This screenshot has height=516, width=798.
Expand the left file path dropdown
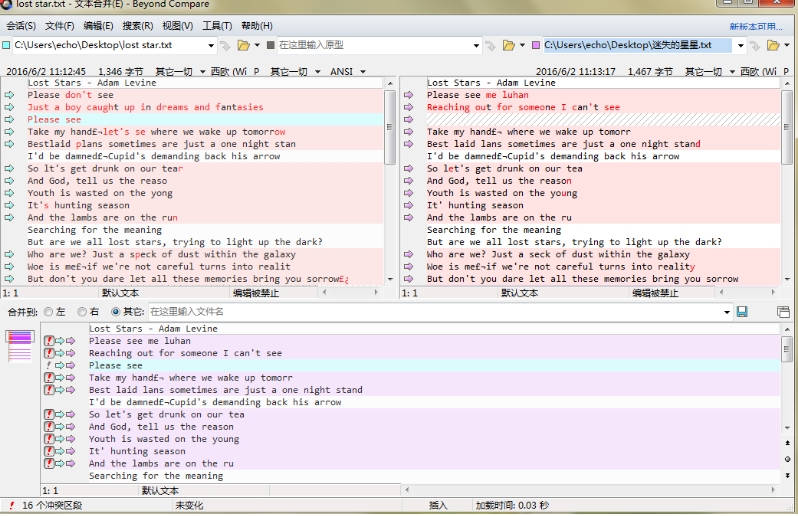click(x=211, y=45)
